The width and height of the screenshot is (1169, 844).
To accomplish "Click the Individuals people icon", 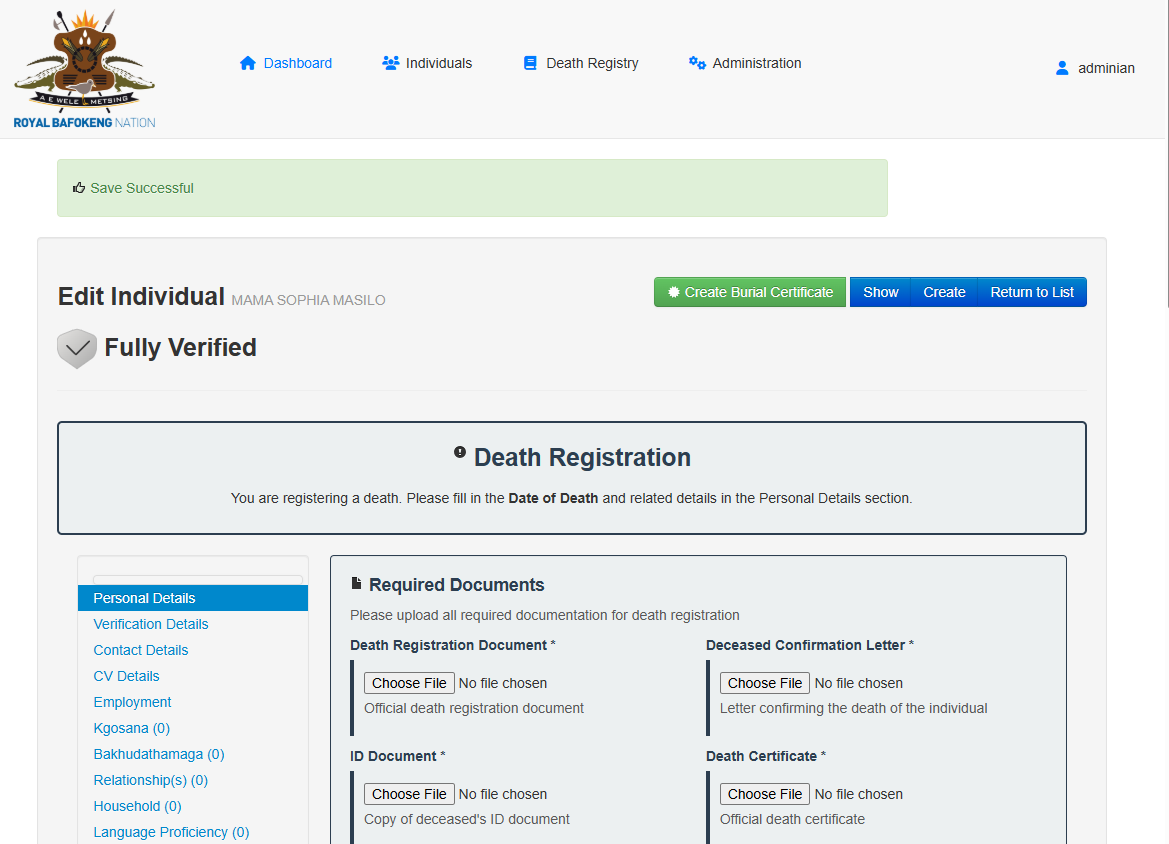I will coord(390,63).
